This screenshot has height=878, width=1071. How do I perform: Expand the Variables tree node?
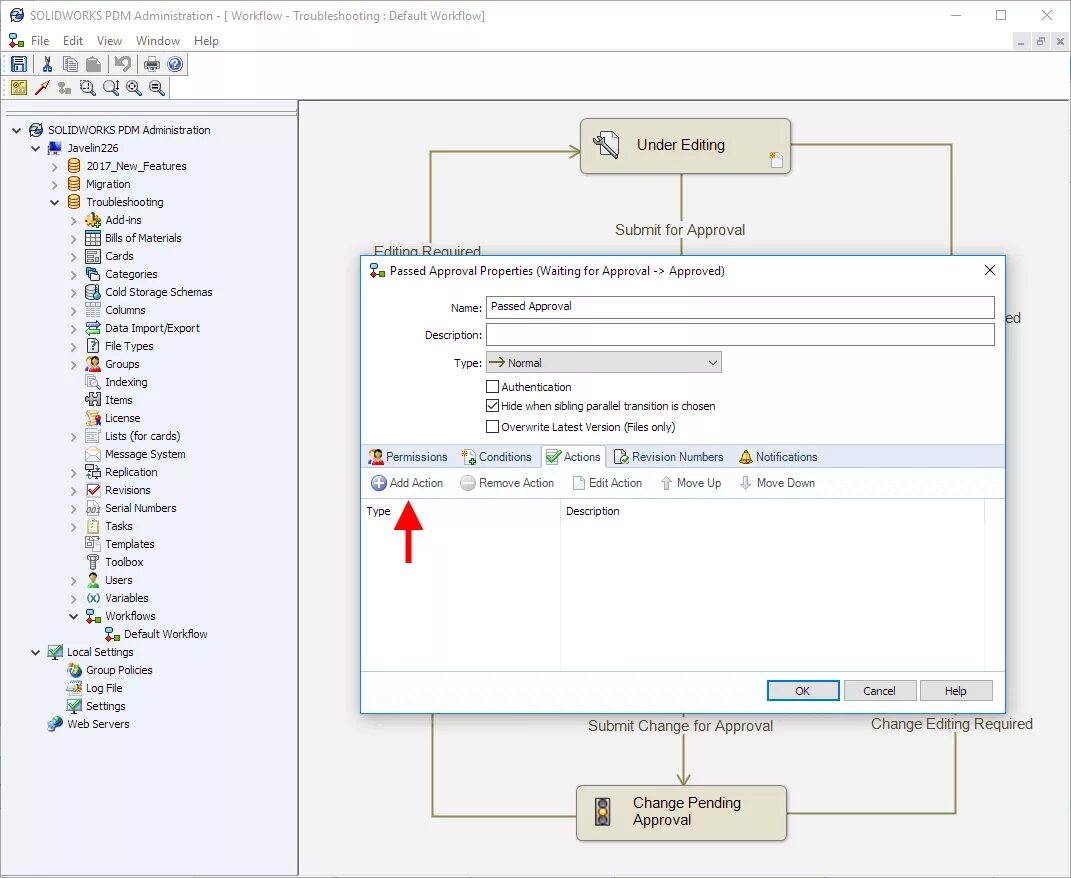pyautogui.click(x=74, y=599)
